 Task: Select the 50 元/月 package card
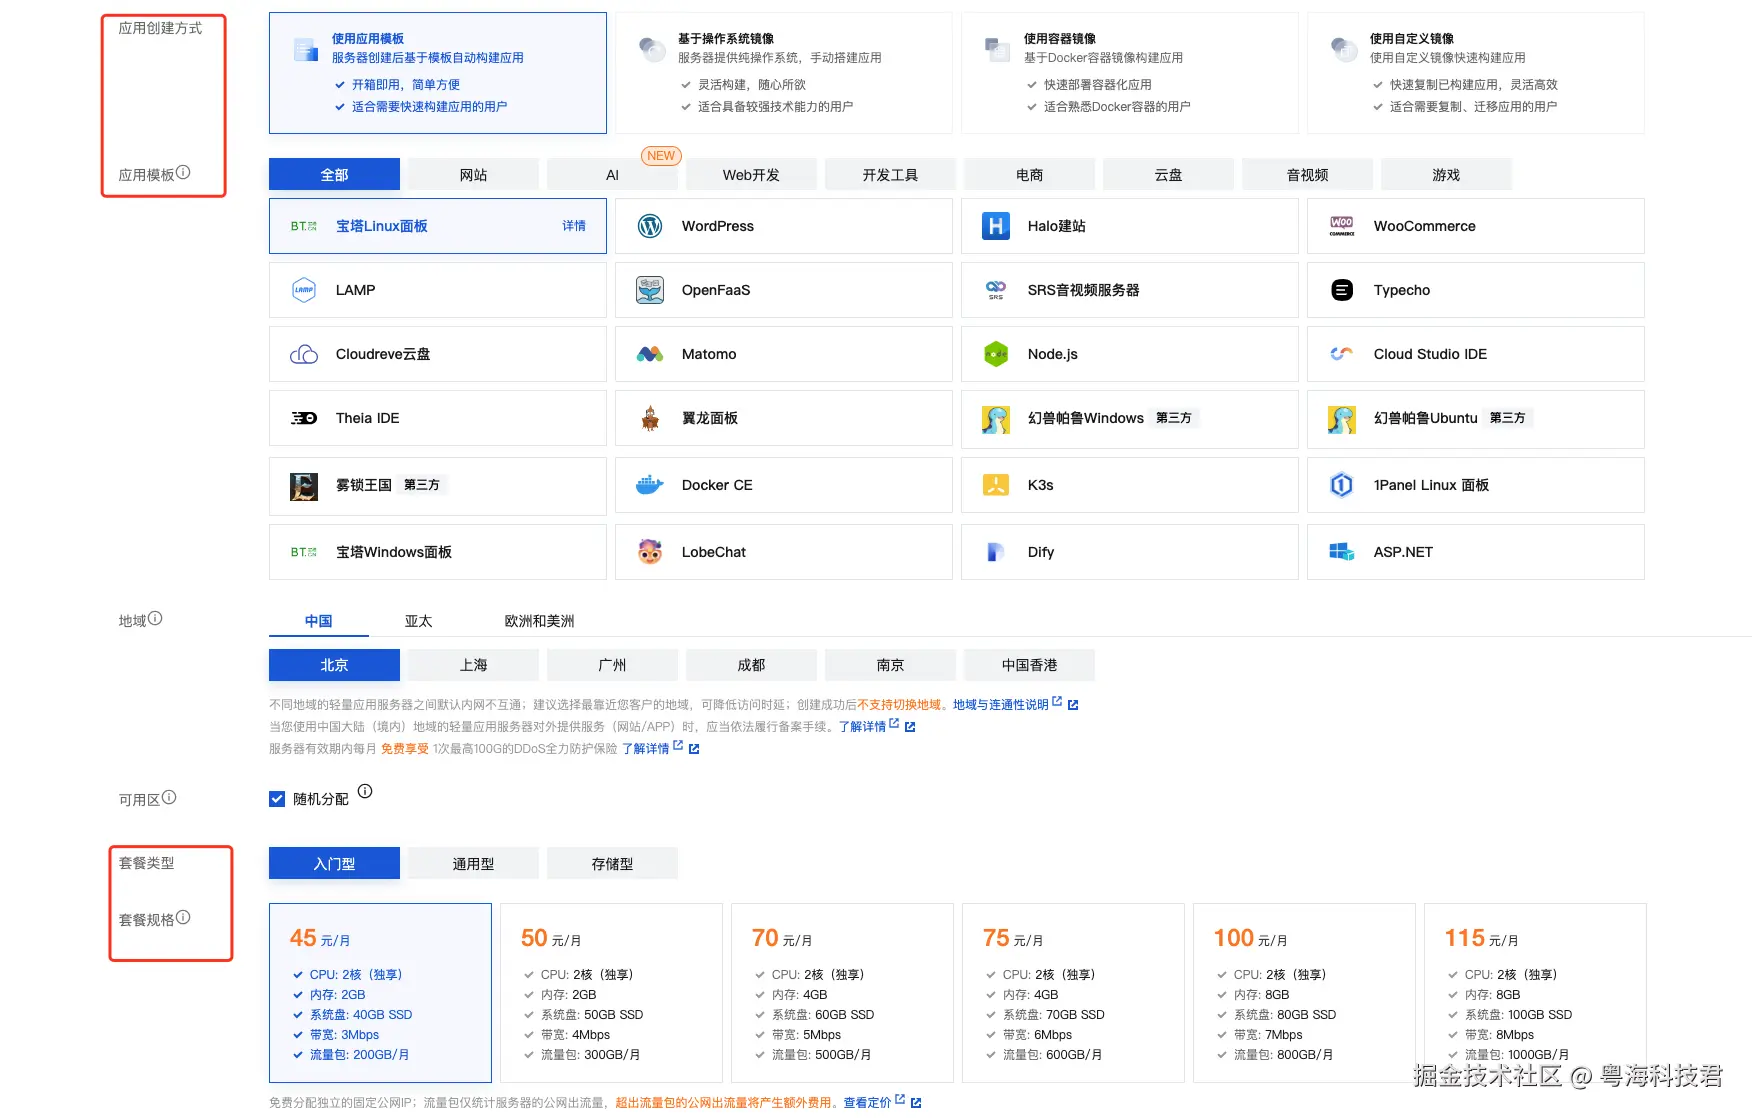point(611,993)
